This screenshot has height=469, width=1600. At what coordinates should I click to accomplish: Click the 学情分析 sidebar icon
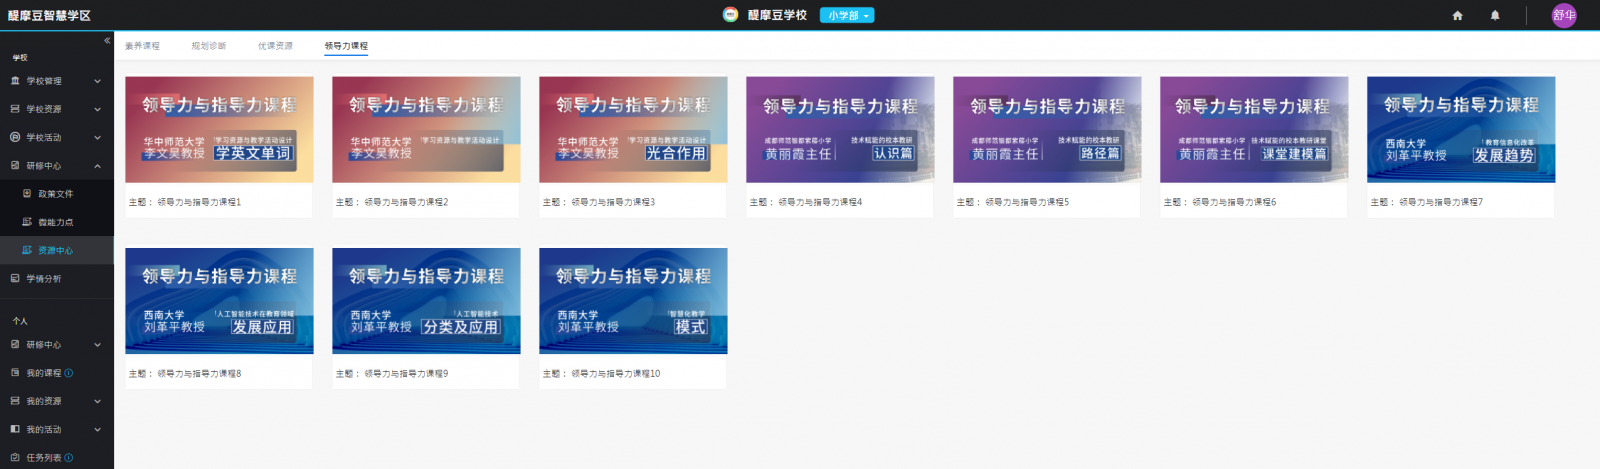[15, 279]
